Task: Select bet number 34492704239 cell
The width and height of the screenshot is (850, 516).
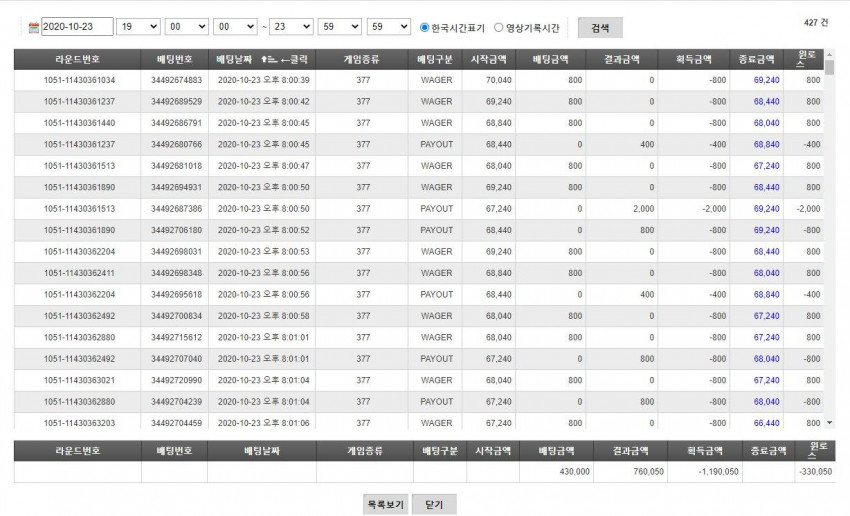Action: [x=176, y=402]
